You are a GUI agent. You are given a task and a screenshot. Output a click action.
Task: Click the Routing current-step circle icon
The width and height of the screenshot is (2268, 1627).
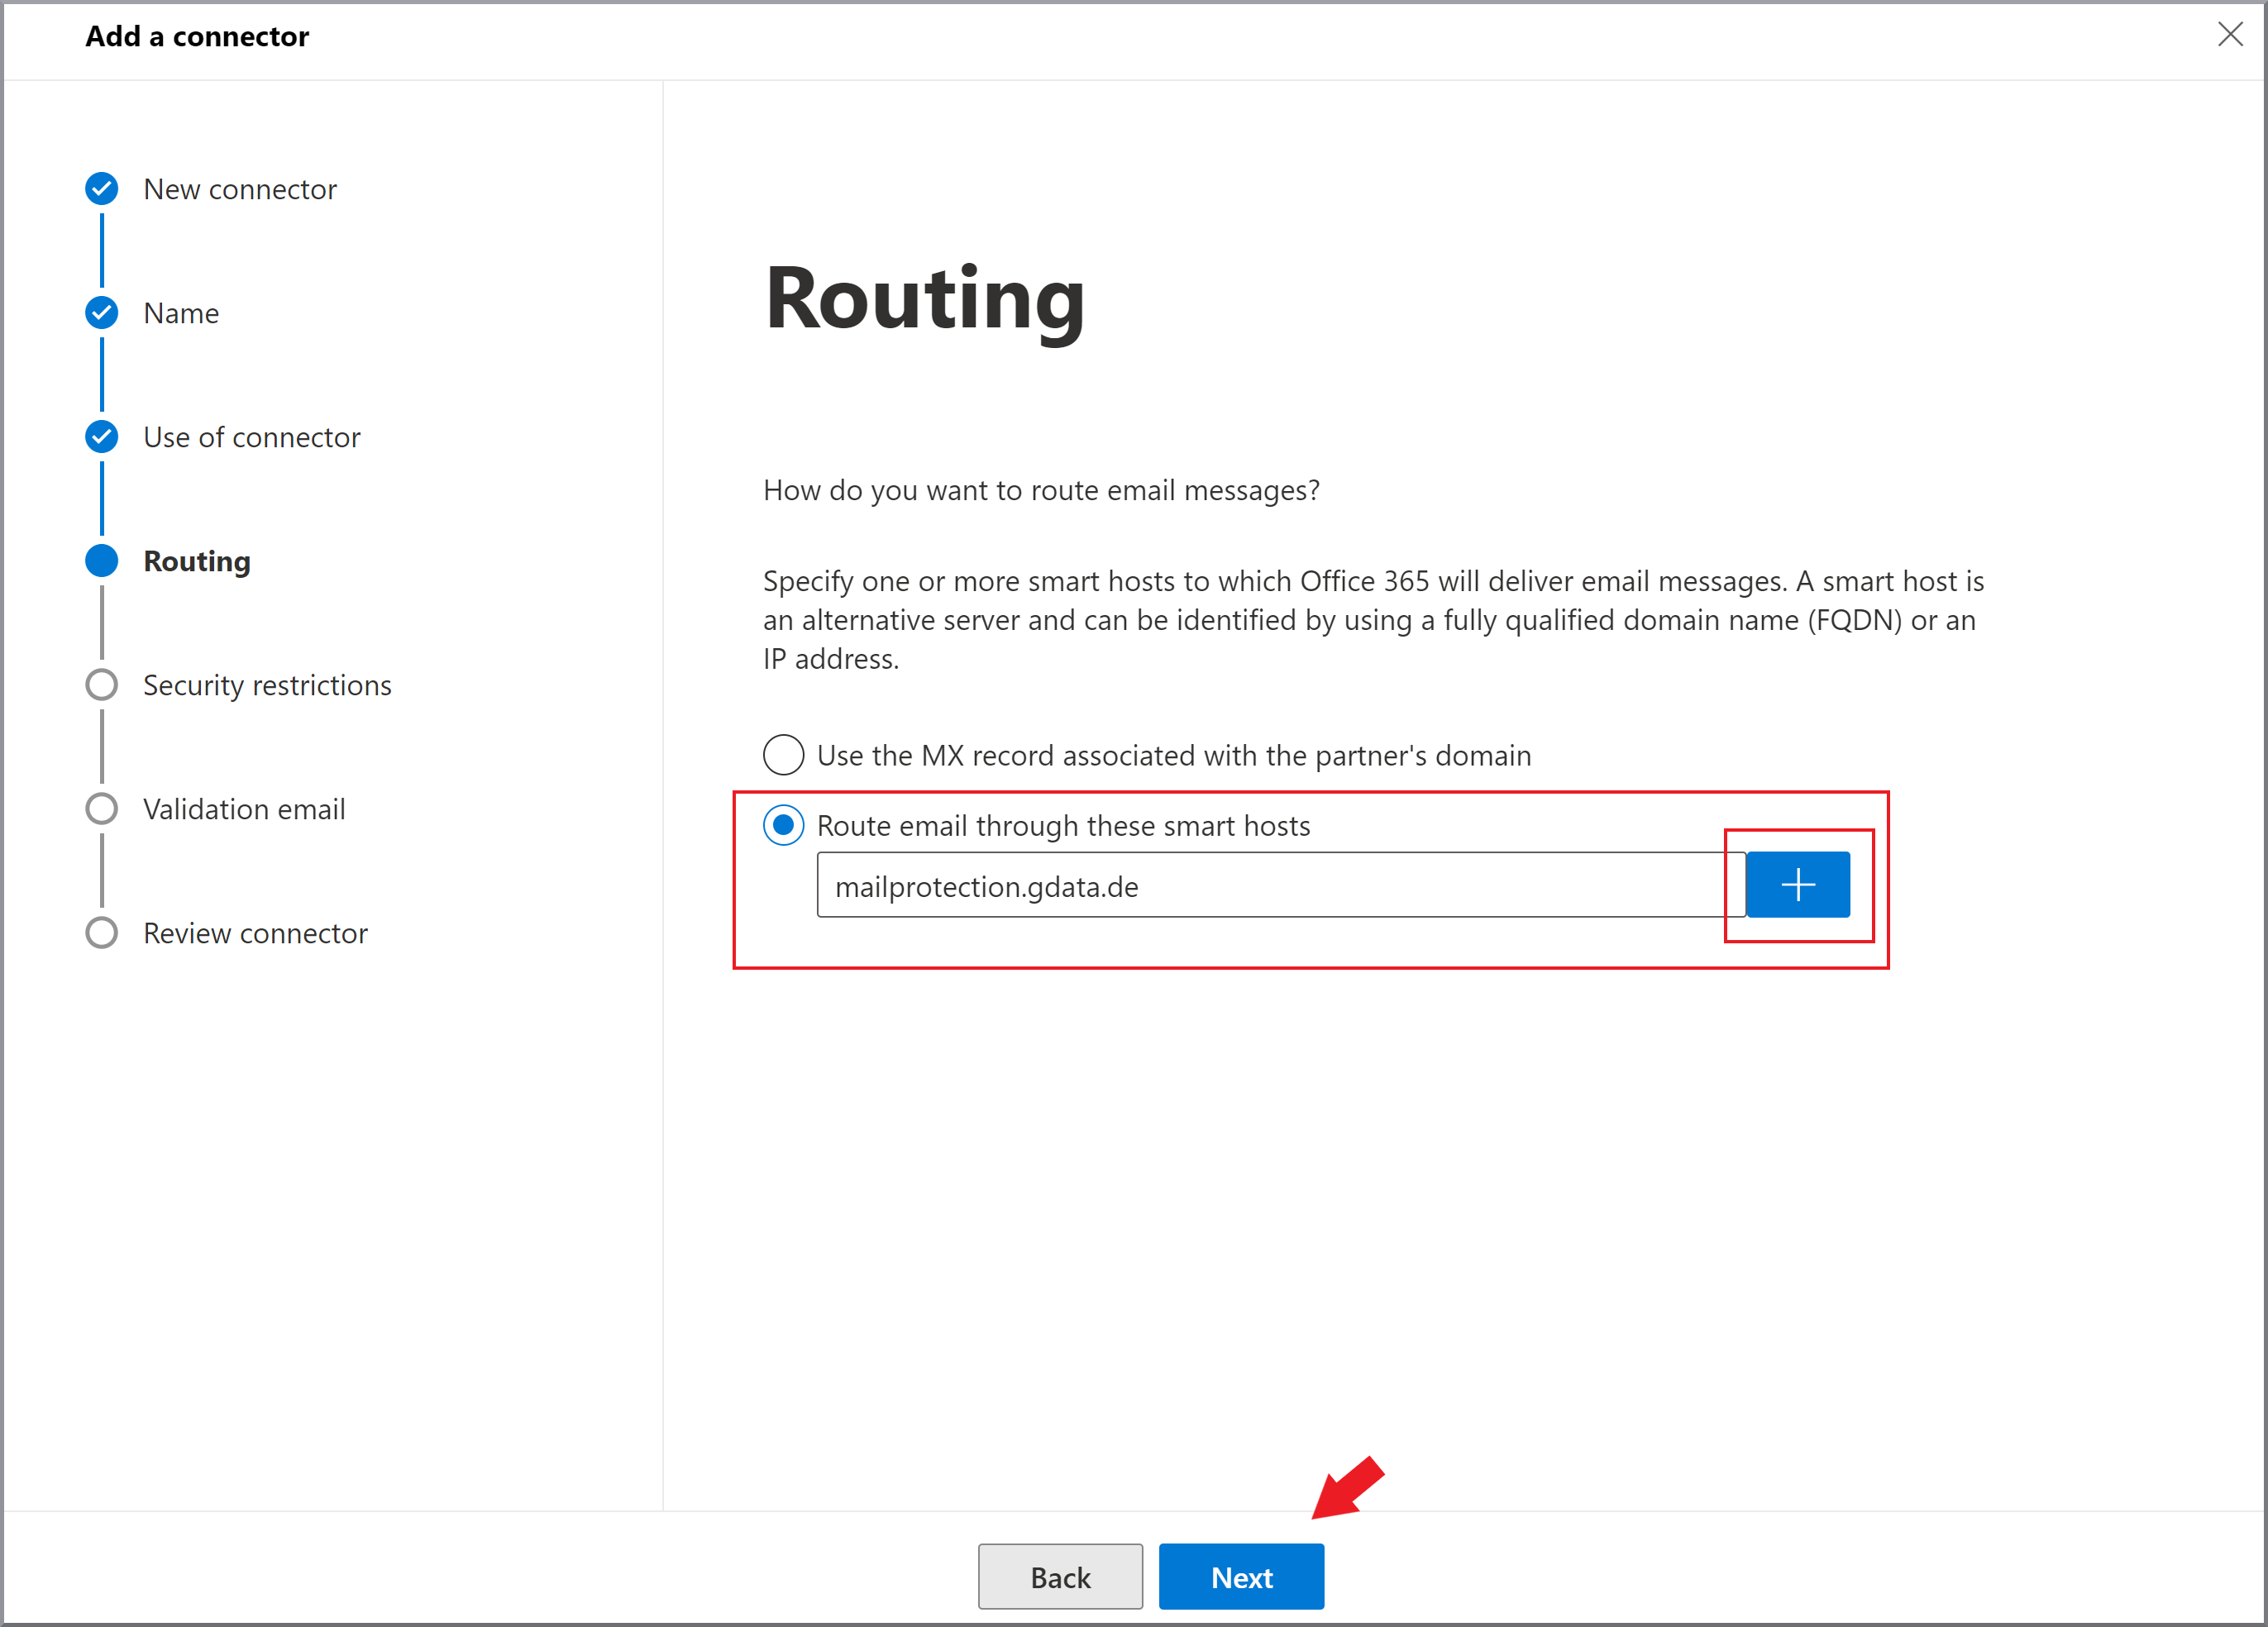click(101, 561)
